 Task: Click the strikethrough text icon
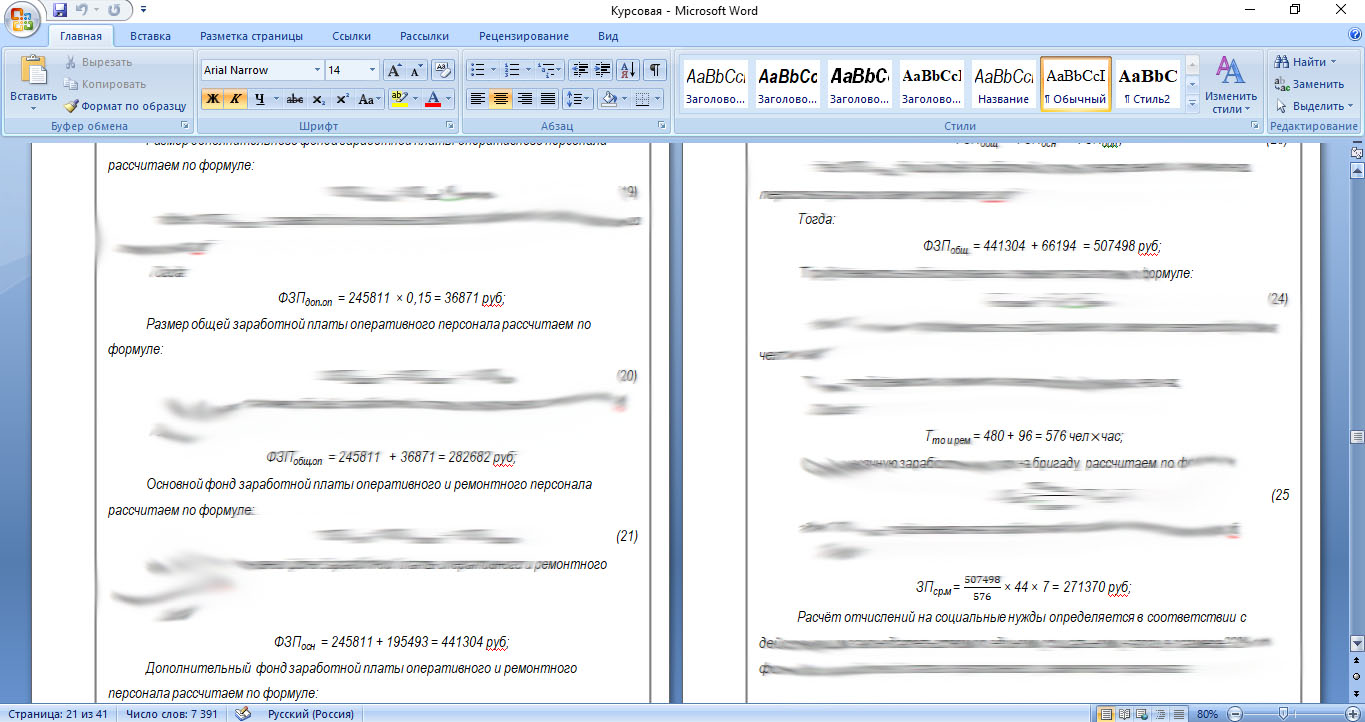294,99
